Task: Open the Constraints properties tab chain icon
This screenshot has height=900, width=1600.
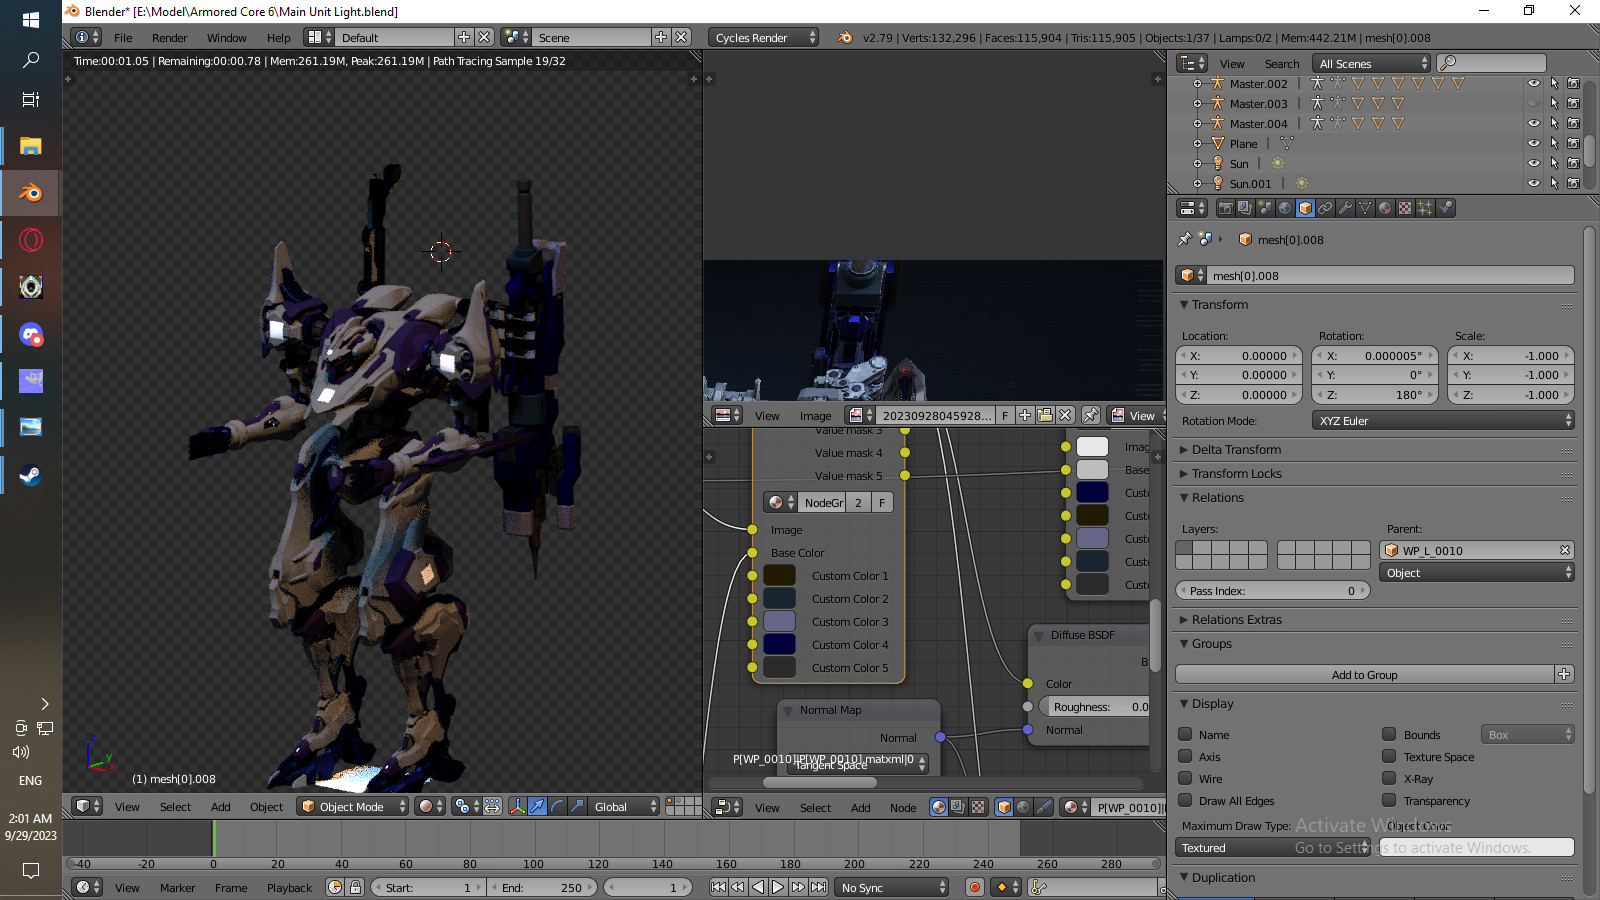Action: point(1325,208)
